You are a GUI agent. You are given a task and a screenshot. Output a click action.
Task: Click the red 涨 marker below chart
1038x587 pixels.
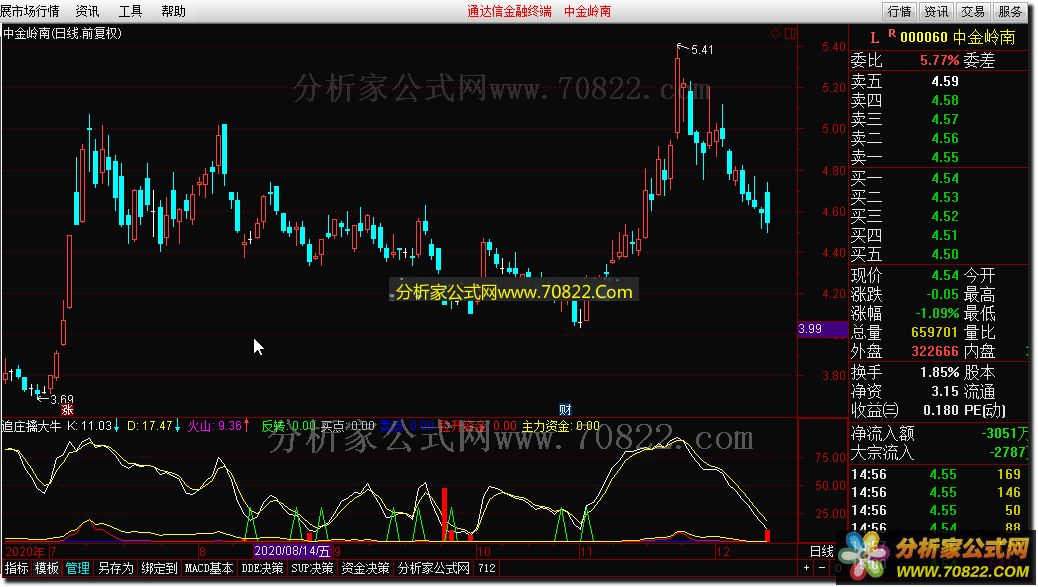(67, 410)
